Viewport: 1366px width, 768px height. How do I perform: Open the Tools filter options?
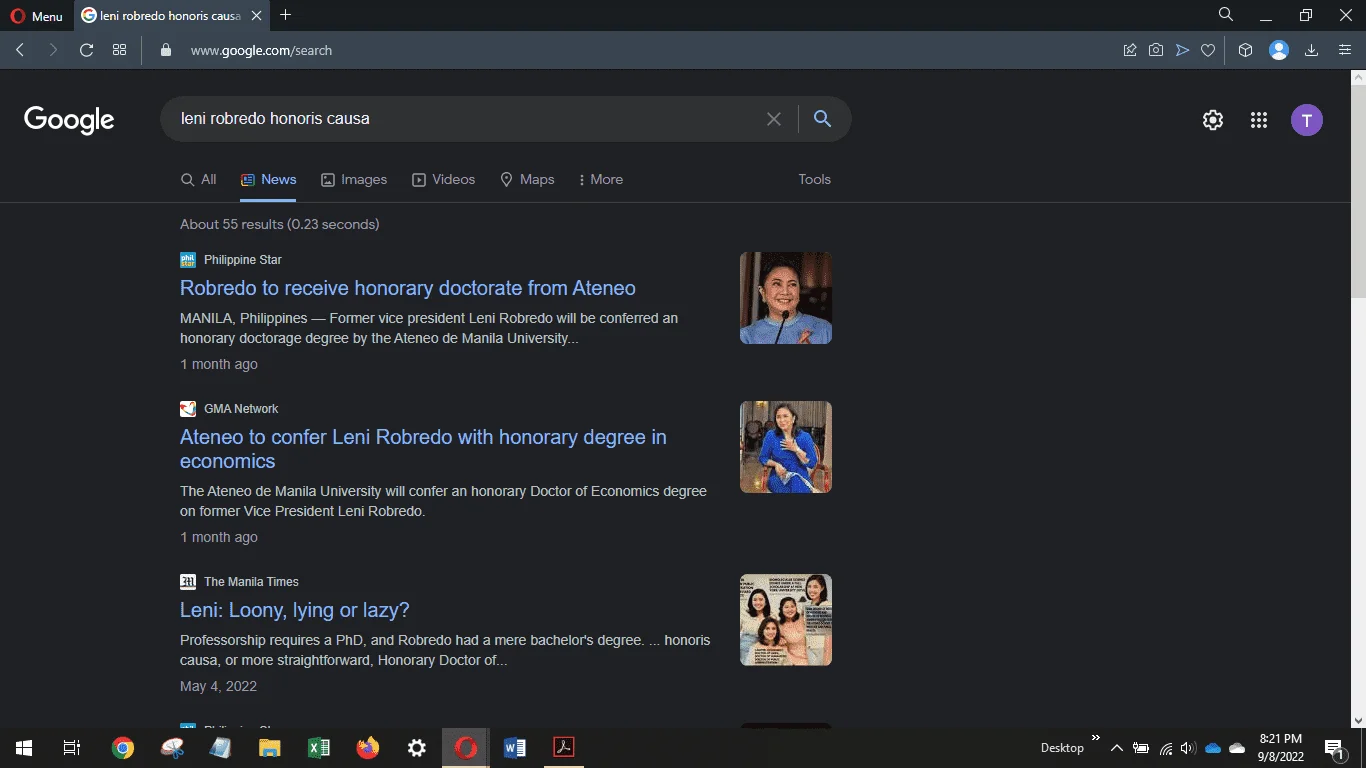[814, 179]
